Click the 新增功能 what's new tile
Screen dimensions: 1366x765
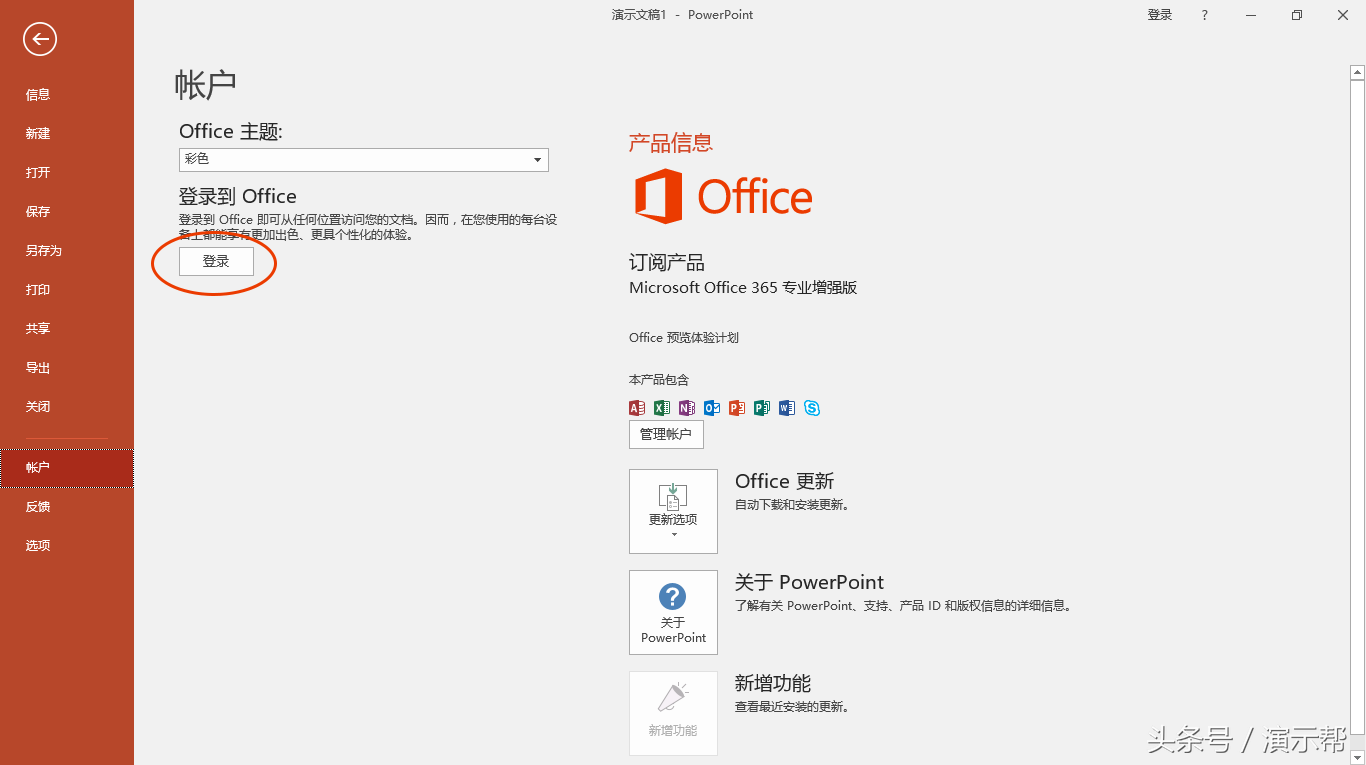tap(673, 713)
